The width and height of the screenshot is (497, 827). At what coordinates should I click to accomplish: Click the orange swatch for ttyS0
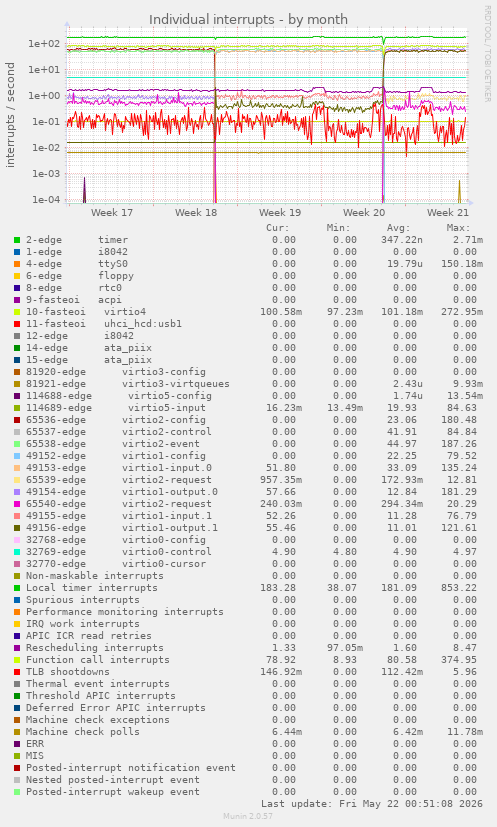pyautogui.click(x=17, y=264)
